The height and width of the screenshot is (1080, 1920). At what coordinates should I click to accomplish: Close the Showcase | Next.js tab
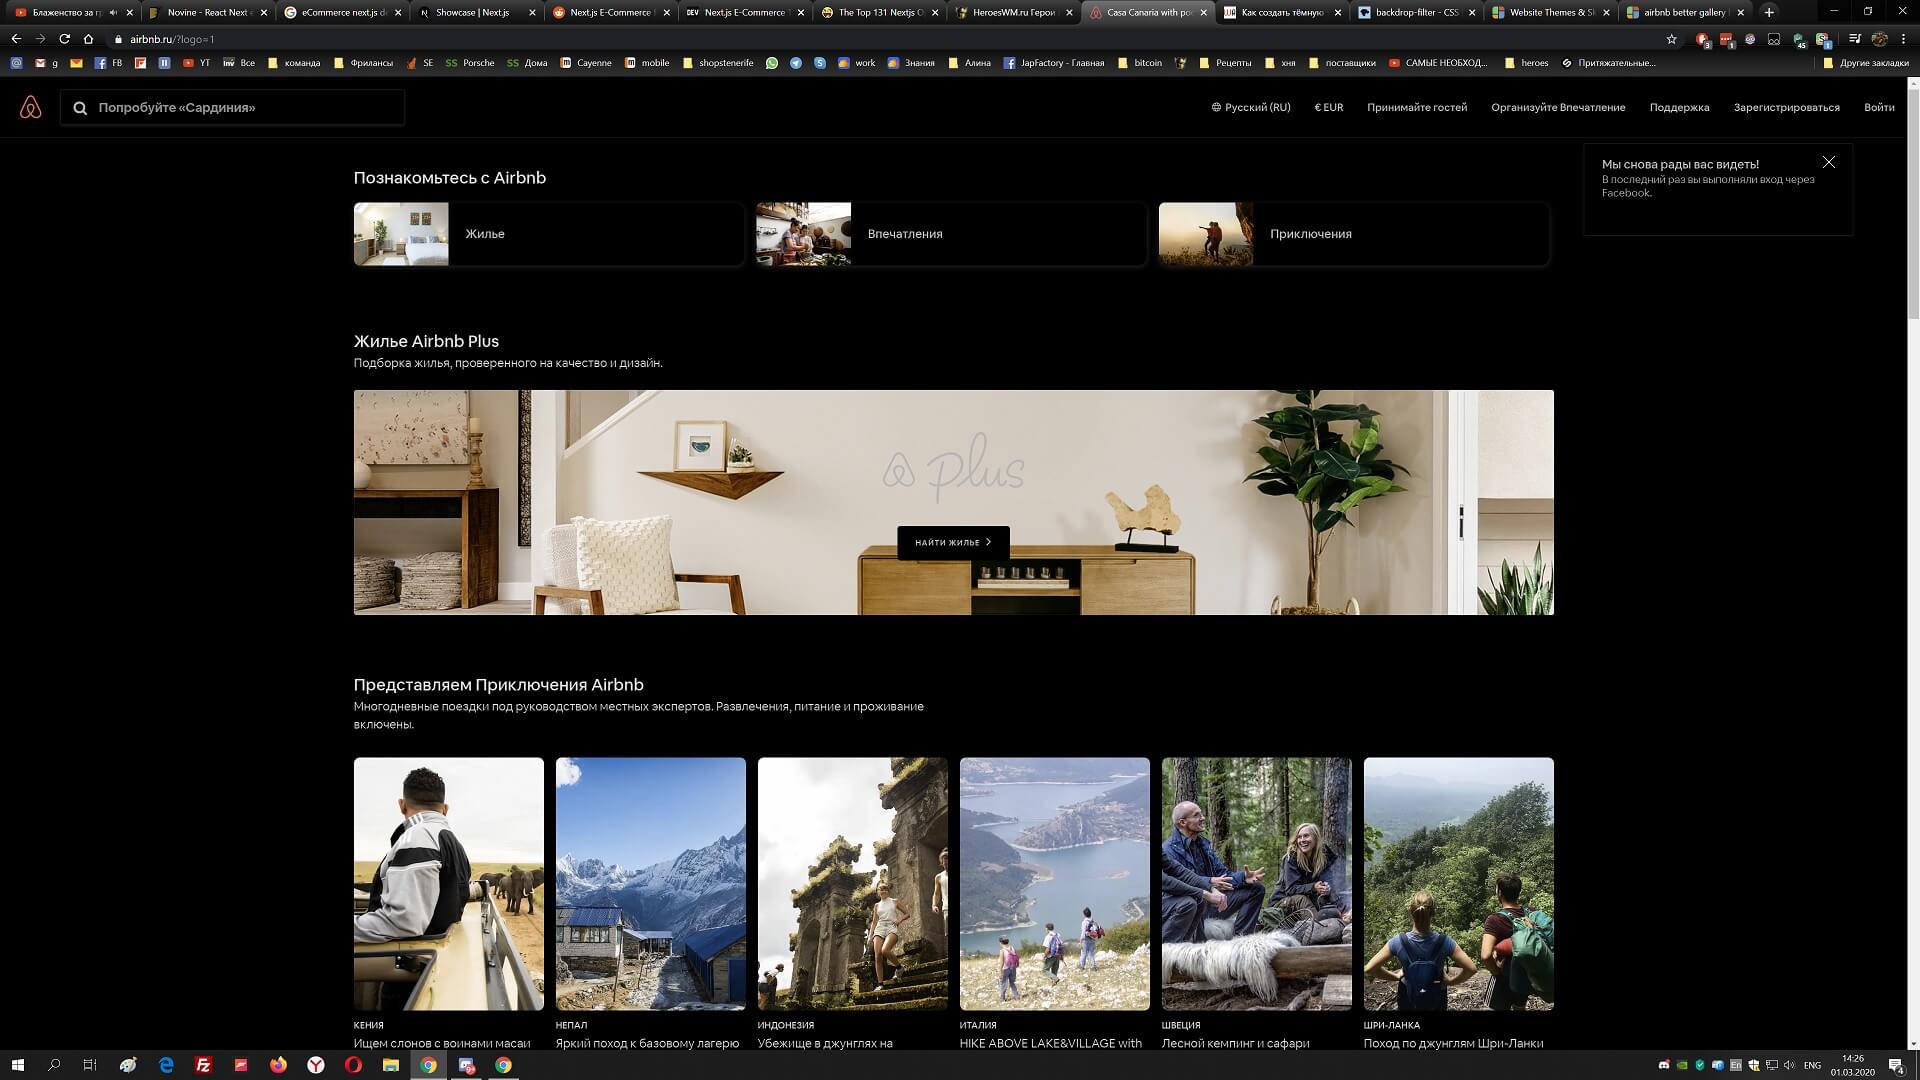(533, 13)
